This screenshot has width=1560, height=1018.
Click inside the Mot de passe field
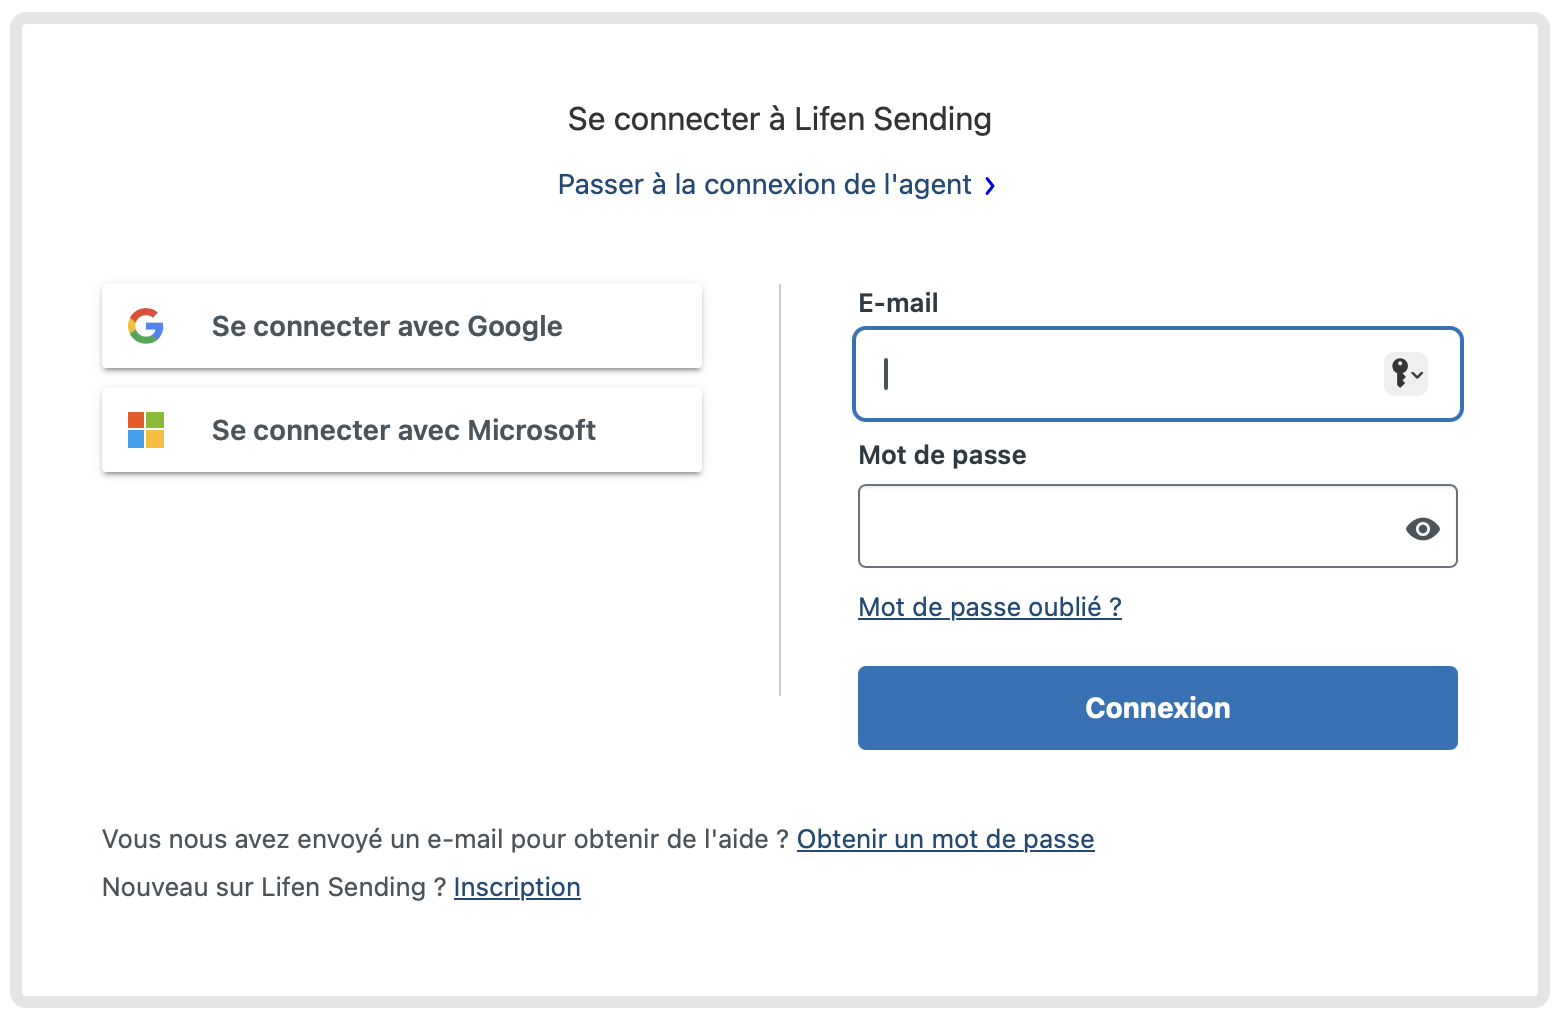(x=1100, y=526)
